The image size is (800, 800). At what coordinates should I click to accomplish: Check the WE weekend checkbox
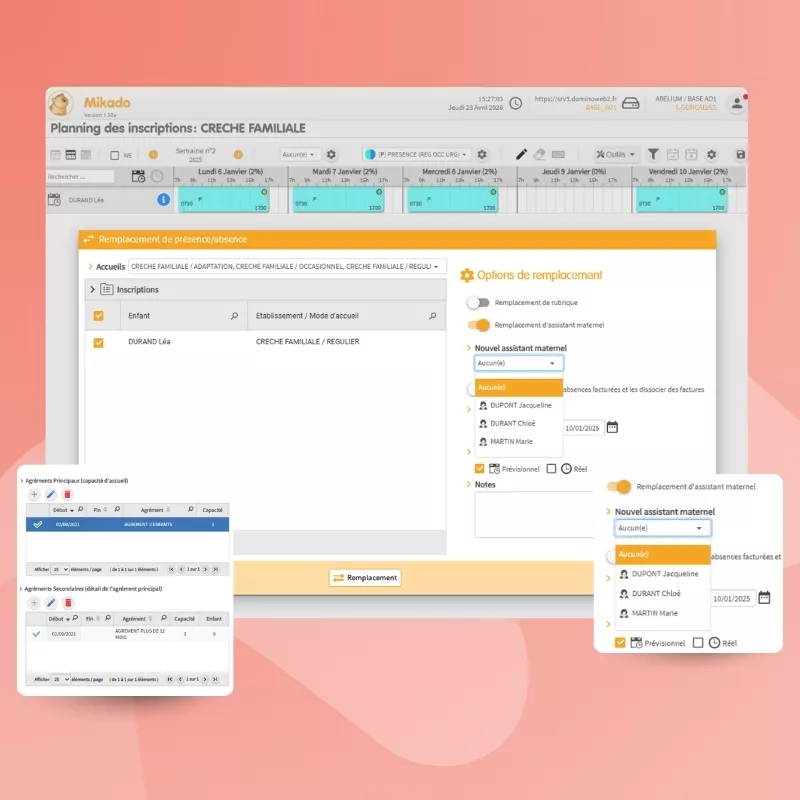(x=115, y=155)
